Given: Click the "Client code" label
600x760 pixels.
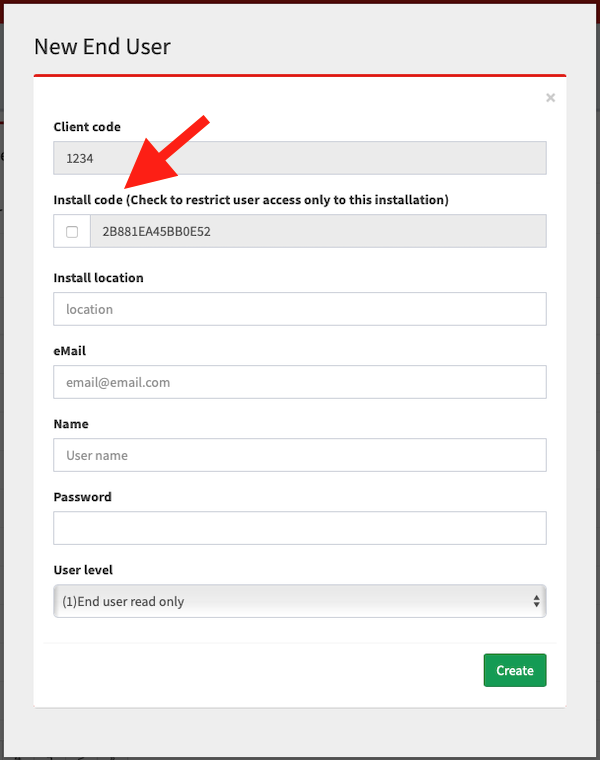Looking at the screenshot, I should 87,127.
